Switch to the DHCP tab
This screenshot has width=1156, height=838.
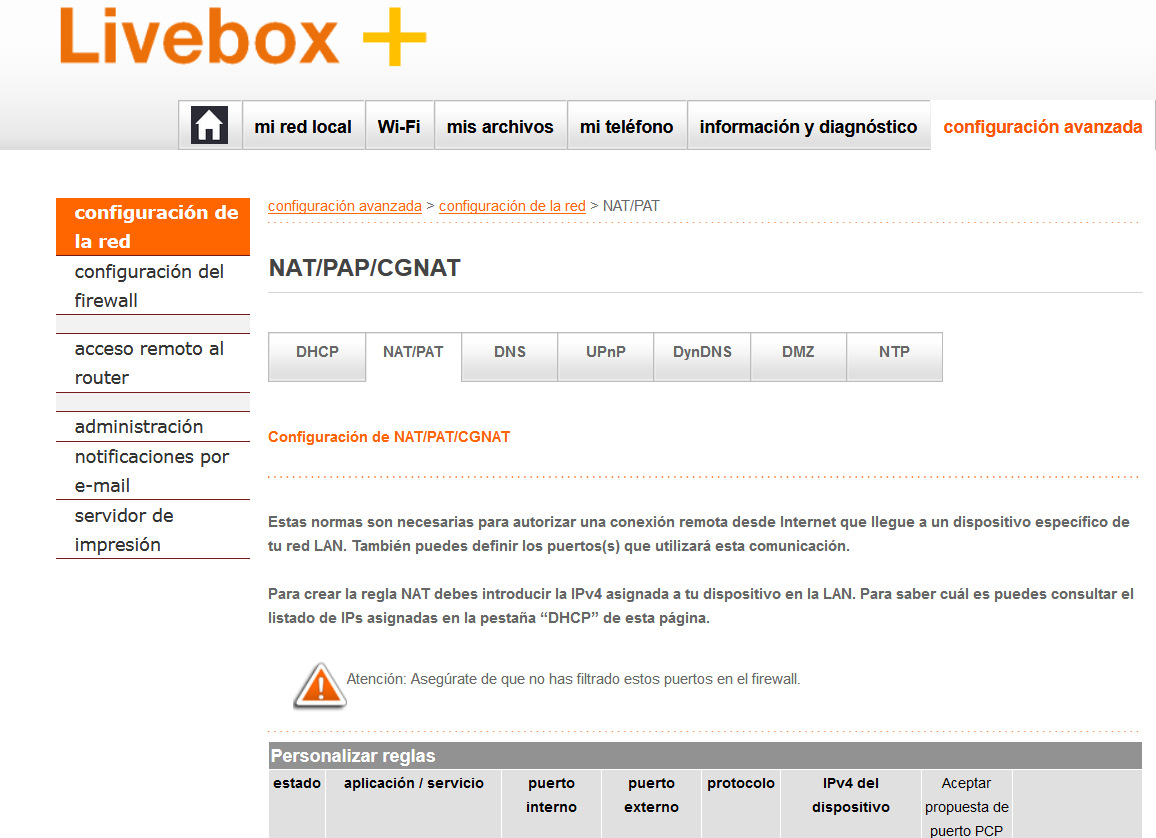317,356
